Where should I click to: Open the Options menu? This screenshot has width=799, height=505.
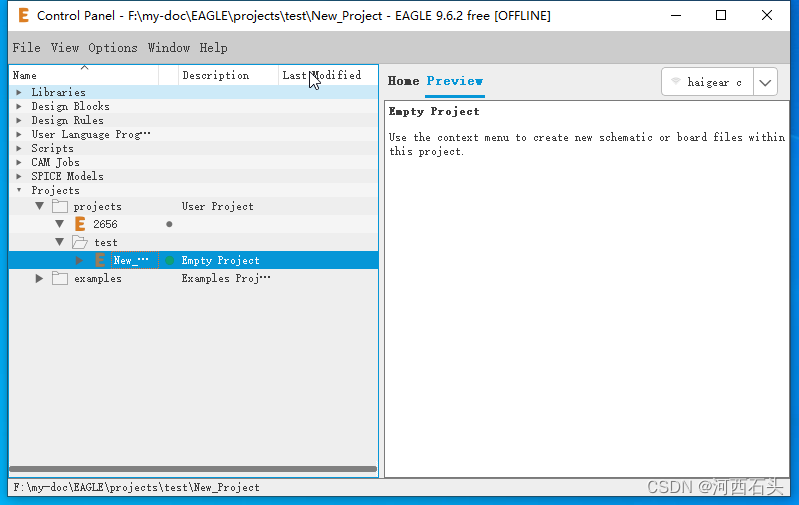[x=113, y=48]
